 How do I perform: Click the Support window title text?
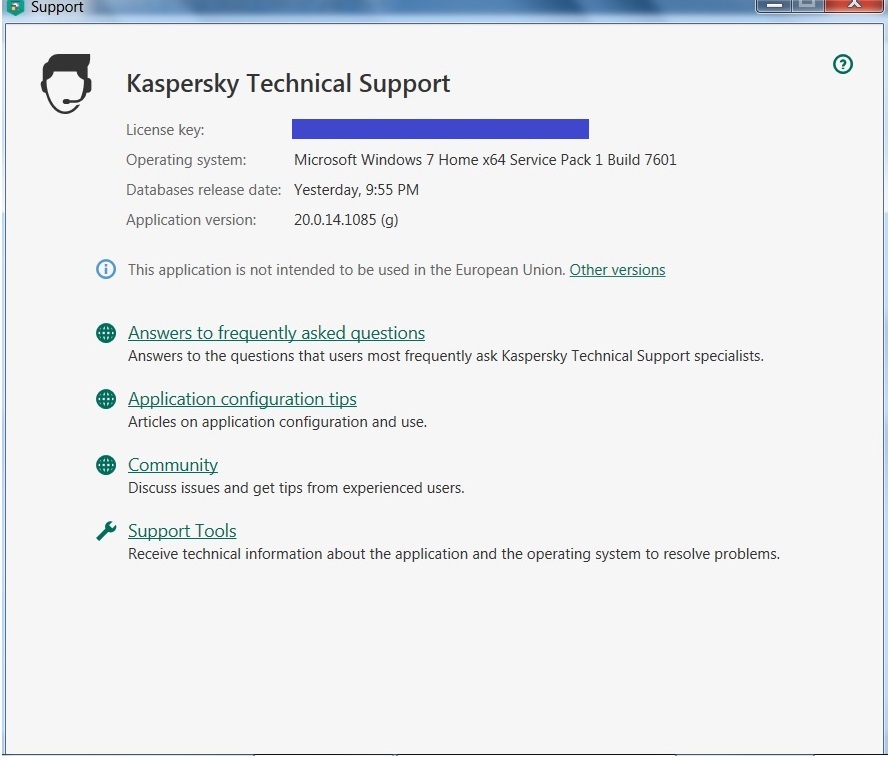(x=57, y=7)
